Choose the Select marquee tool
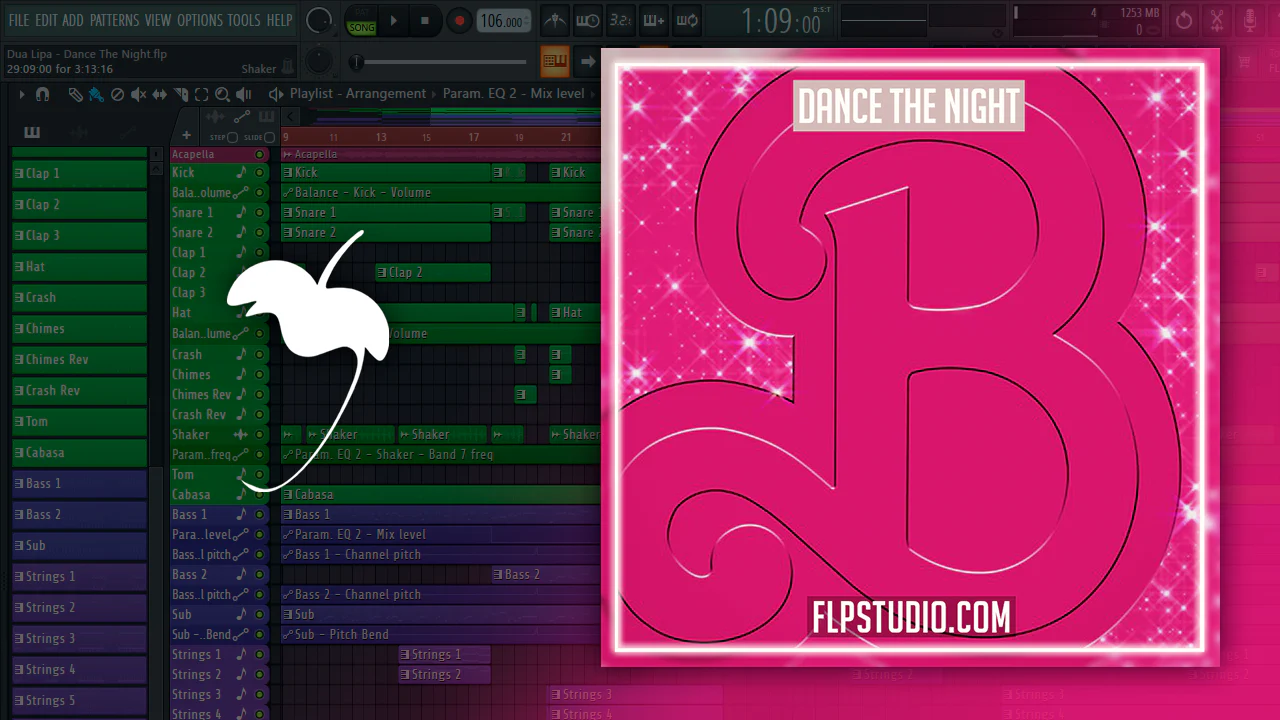The image size is (1280, 720). tap(201, 94)
